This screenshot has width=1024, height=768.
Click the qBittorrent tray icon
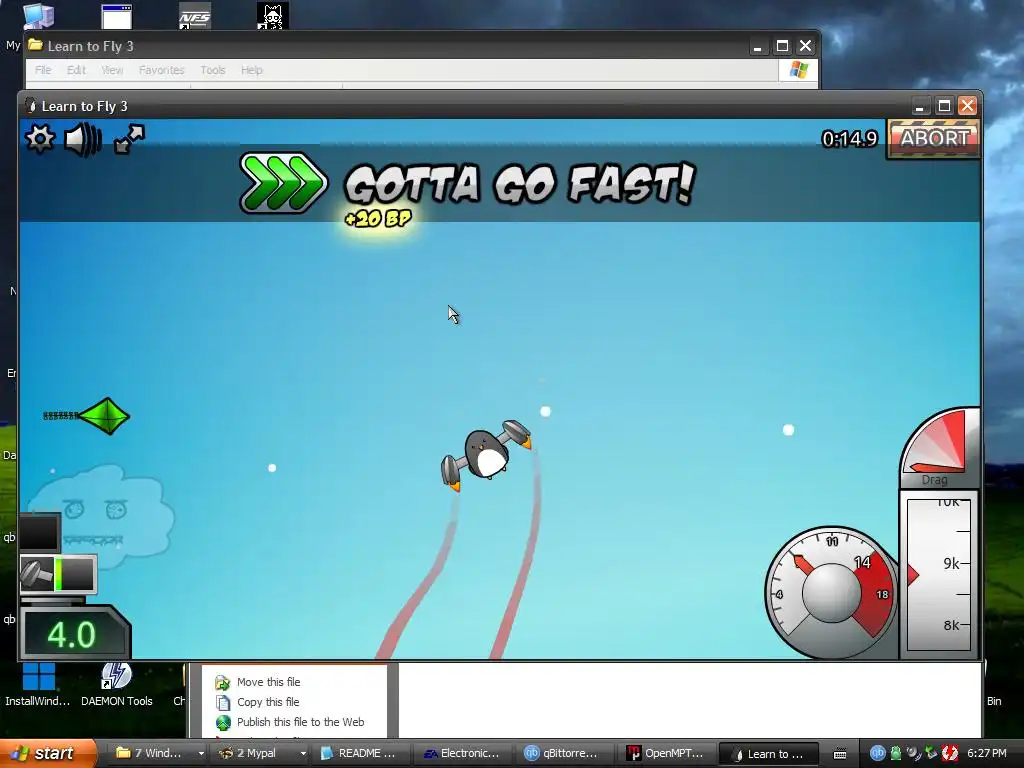coord(877,753)
